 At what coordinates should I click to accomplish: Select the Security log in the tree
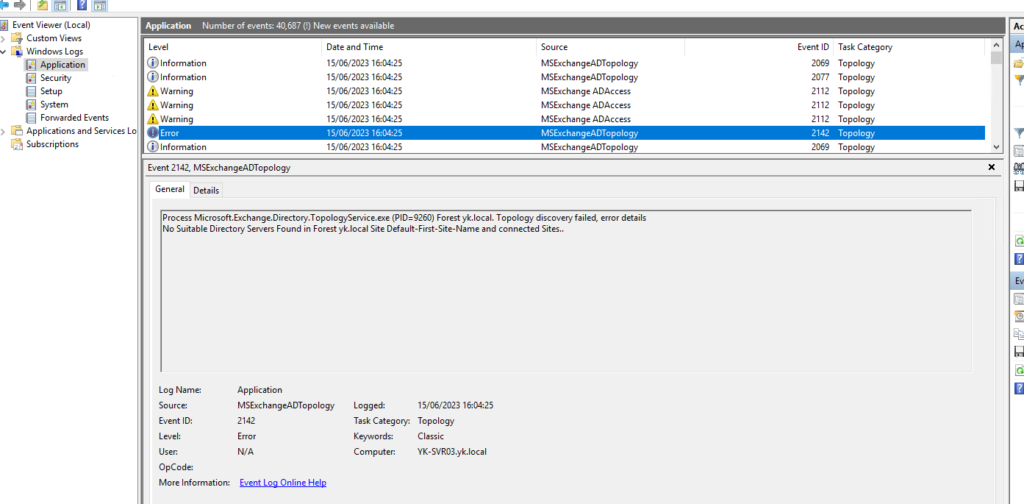(55, 78)
